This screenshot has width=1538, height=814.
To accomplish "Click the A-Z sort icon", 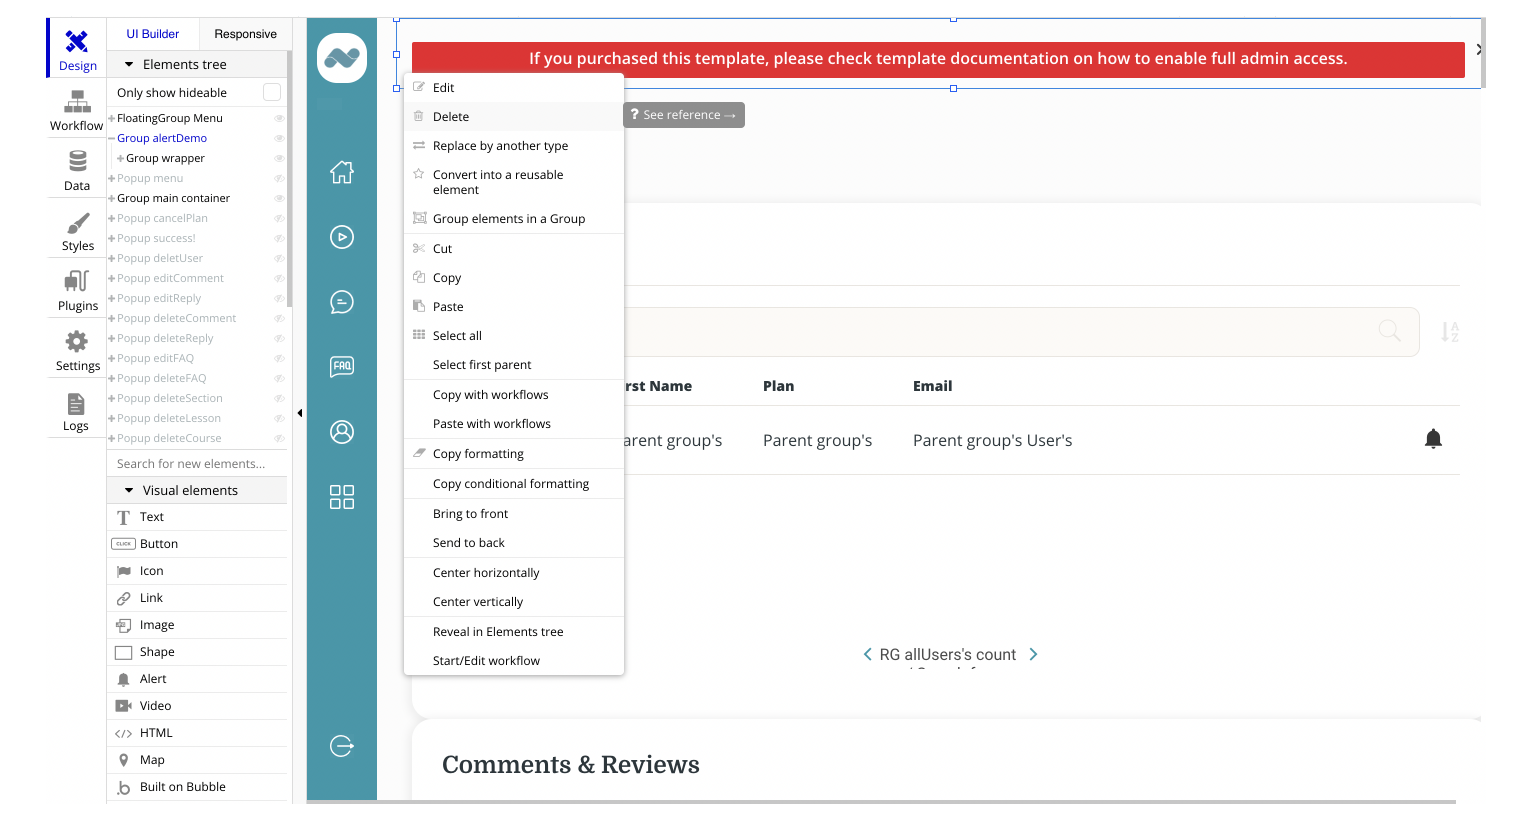I will tap(1450, 332).
